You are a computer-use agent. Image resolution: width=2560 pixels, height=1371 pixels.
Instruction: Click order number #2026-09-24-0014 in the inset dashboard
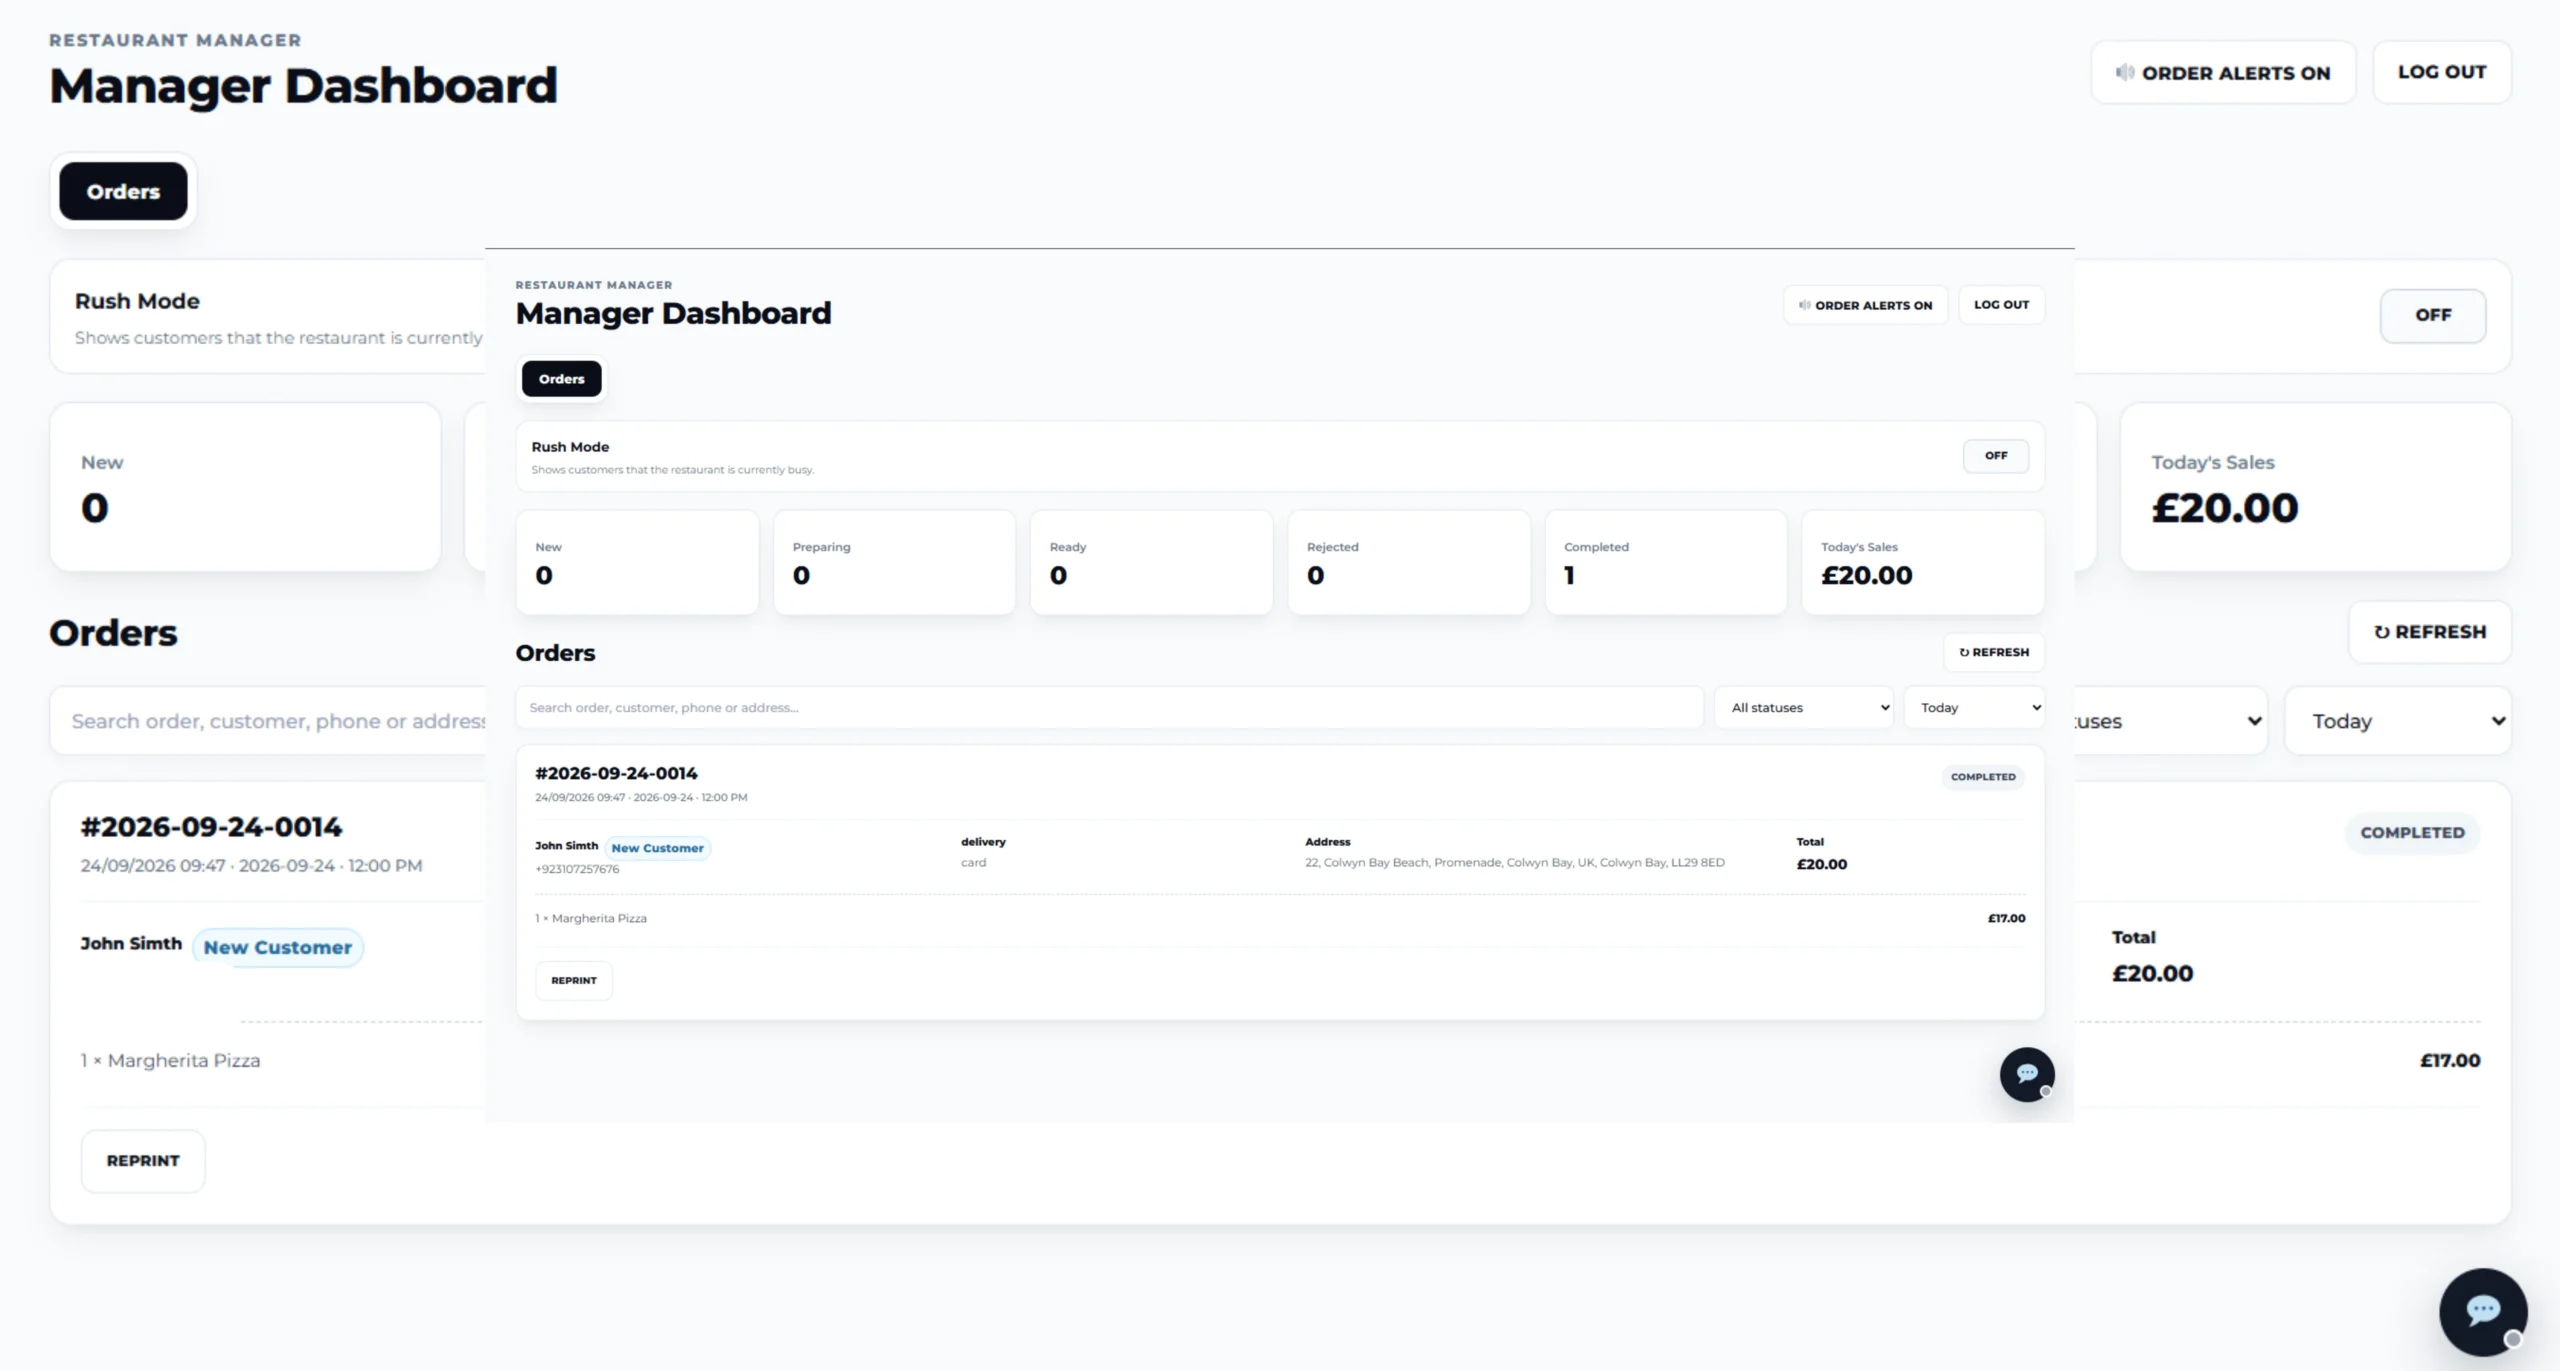[x=616, y=773]
